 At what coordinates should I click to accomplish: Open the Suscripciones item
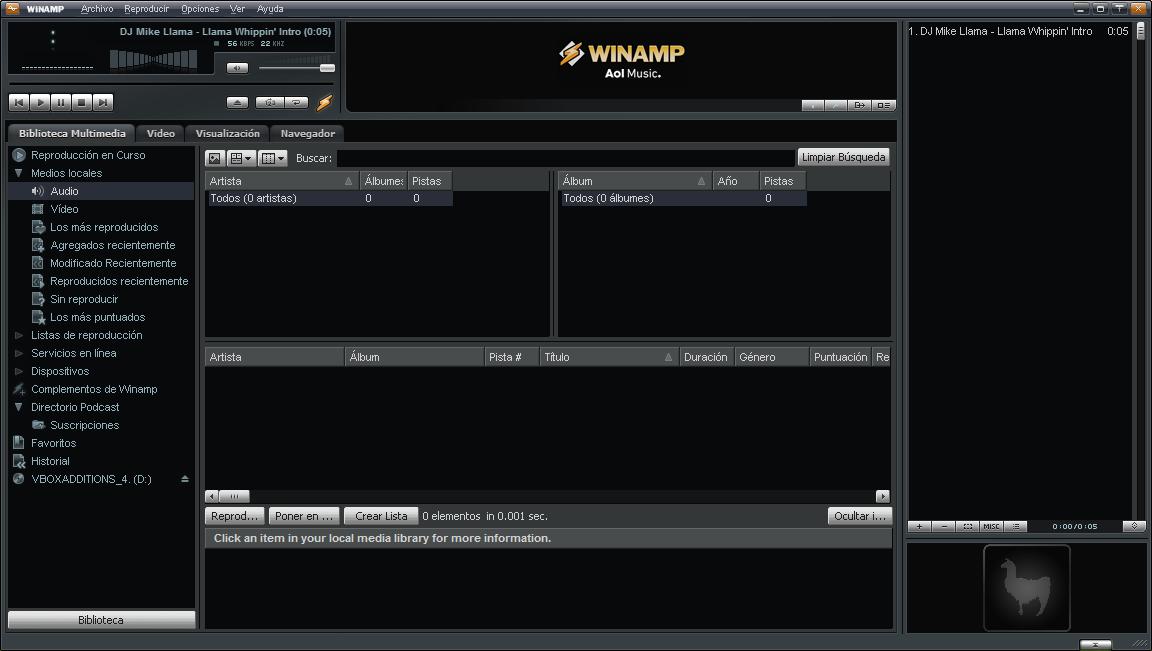point(84,425)
